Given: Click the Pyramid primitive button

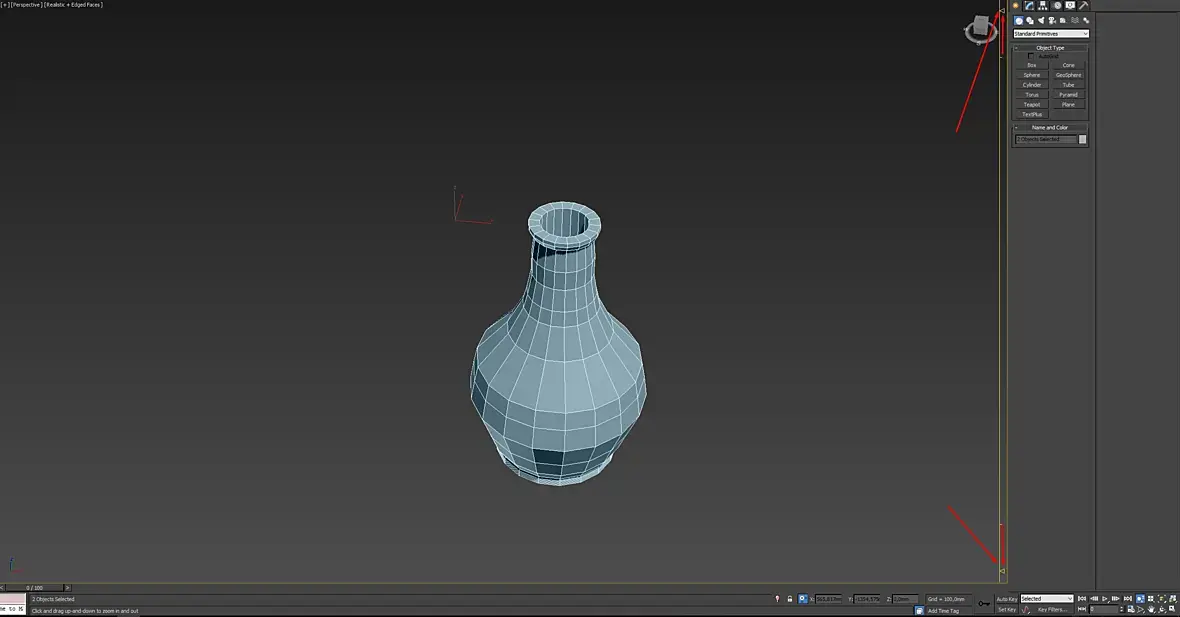Looking at the screenshot, I should pos(1069,95).
